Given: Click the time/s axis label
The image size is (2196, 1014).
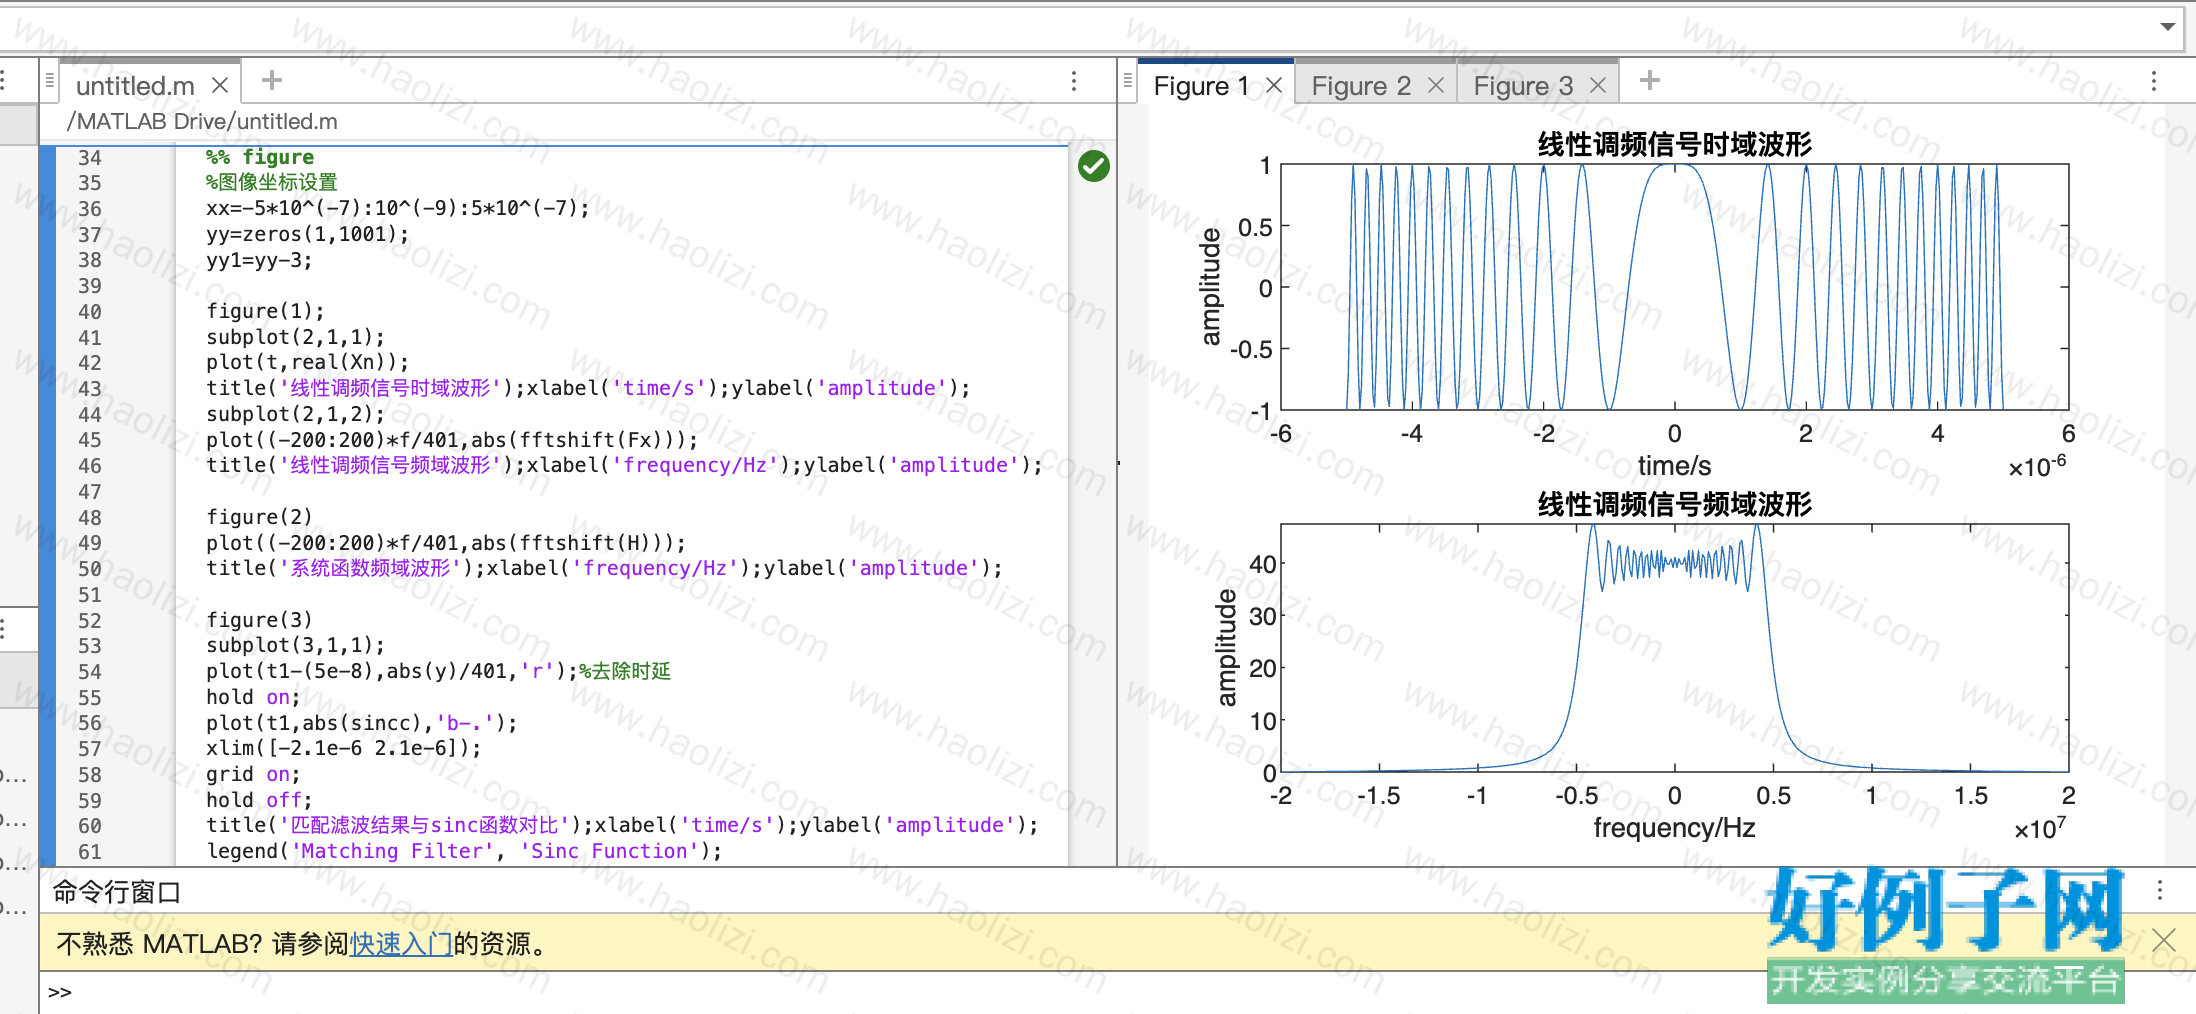Looking at the screenshot, I should coord(1674,466).
